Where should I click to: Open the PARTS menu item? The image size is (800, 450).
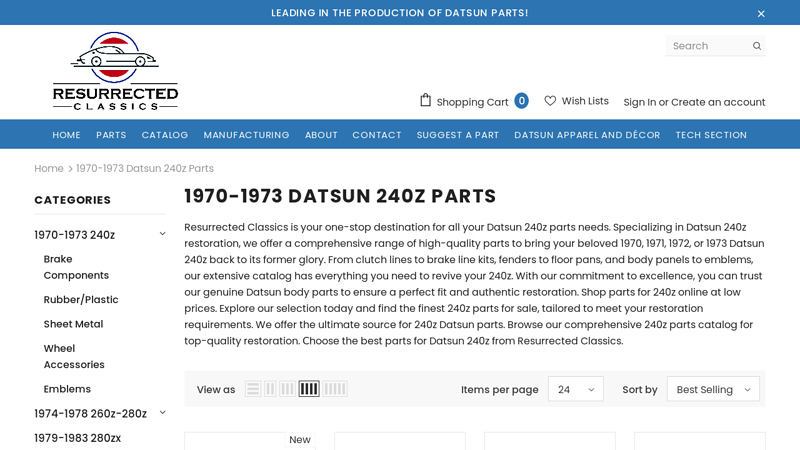tap(111, 135)
